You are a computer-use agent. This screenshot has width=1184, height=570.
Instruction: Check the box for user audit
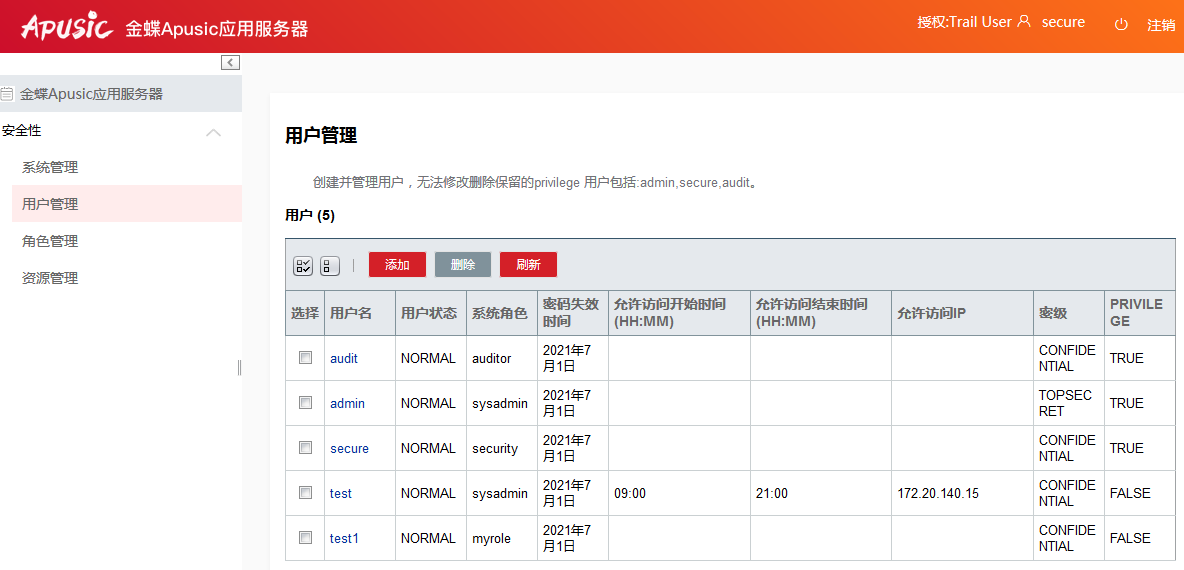click(x=306, y=357)
